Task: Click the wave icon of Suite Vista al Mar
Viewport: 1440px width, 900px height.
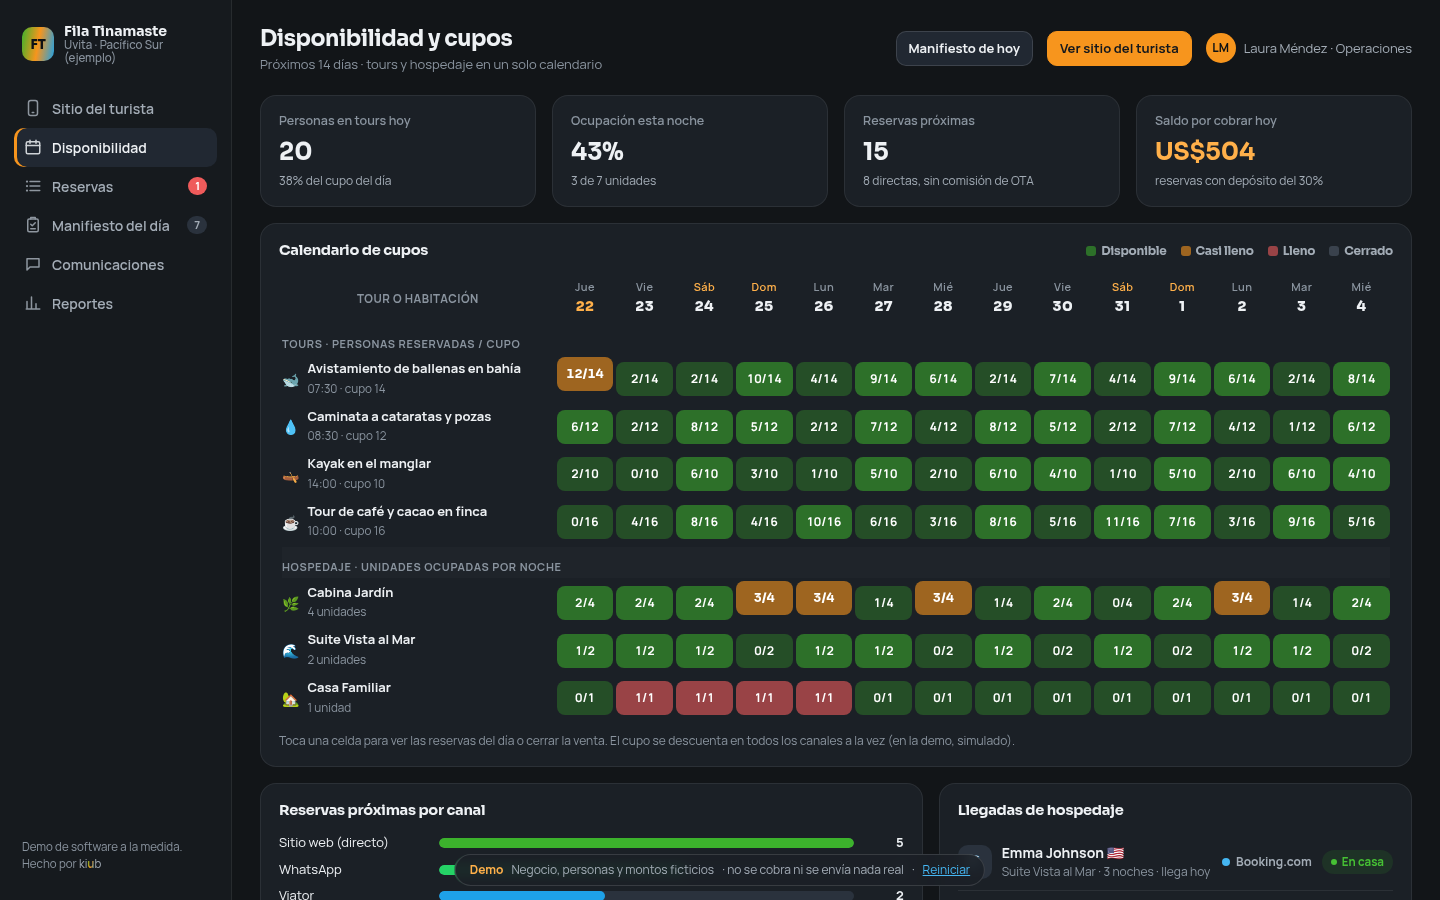Action: [x=290, y=651]
